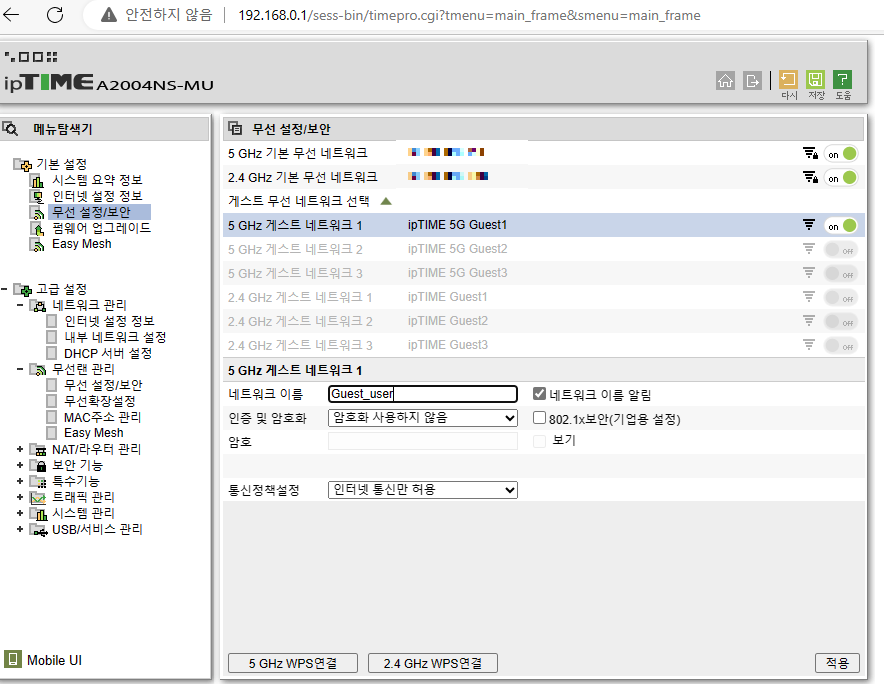Uncheck the 네트워크 이름 알림 checkbox
This screenshot has width=884, height=684.
pos(538,393)
